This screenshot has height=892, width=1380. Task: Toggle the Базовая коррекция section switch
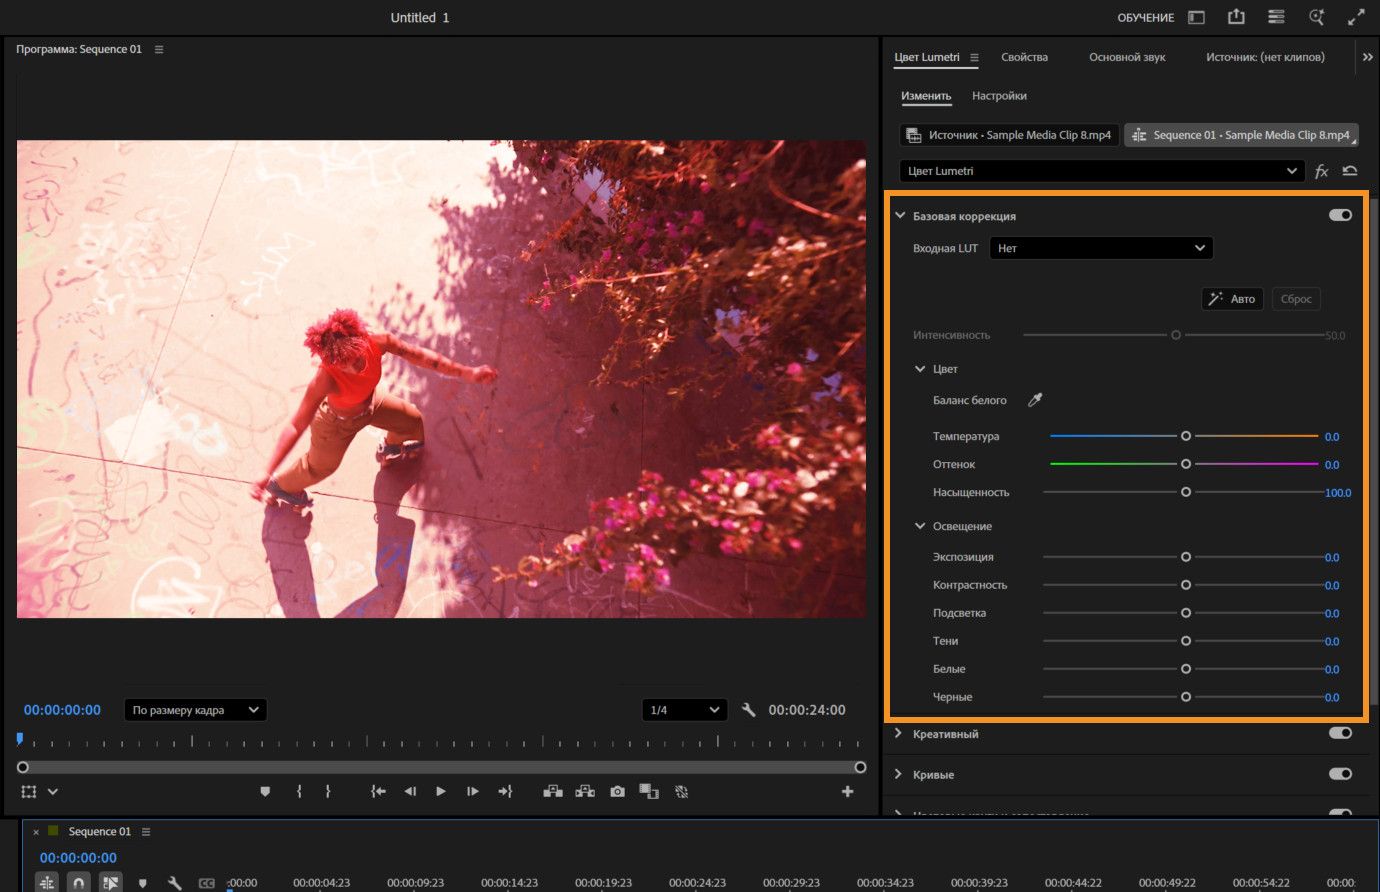[x=1340, y=215]
